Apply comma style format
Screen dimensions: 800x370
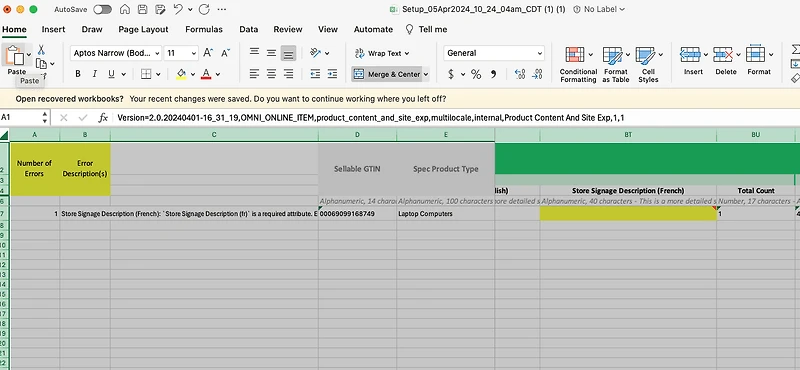493,75
